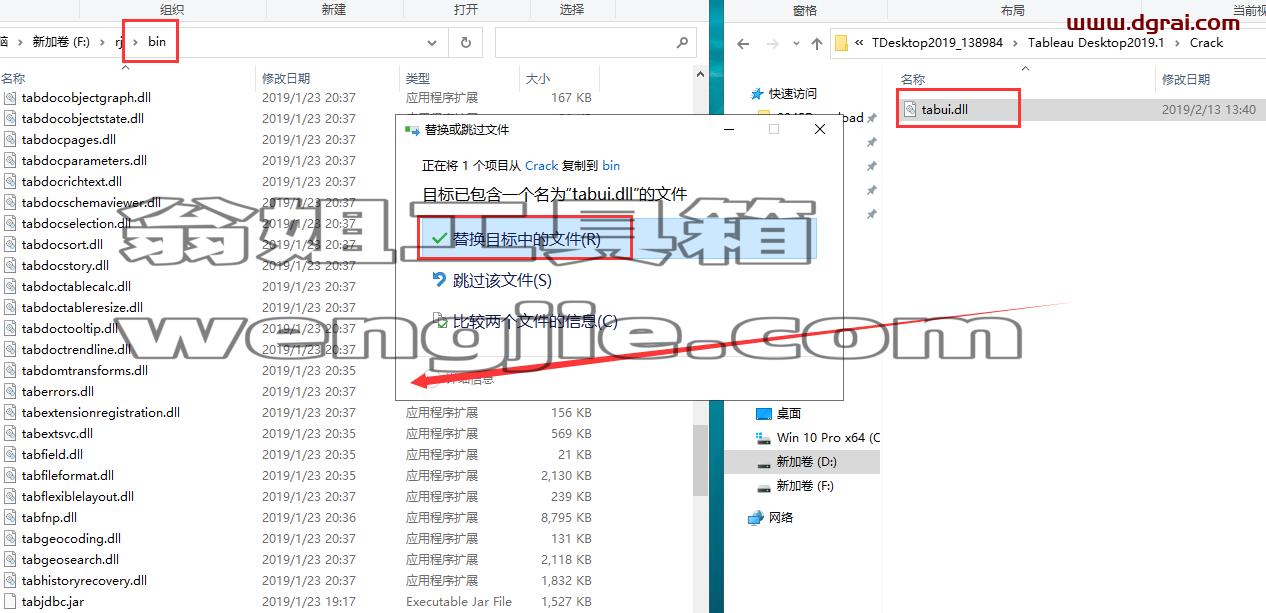The height and width of the screenshot is (613, 1266).
Task: Click the Desktop icon in right sidebar
Action: click(764, 413)
